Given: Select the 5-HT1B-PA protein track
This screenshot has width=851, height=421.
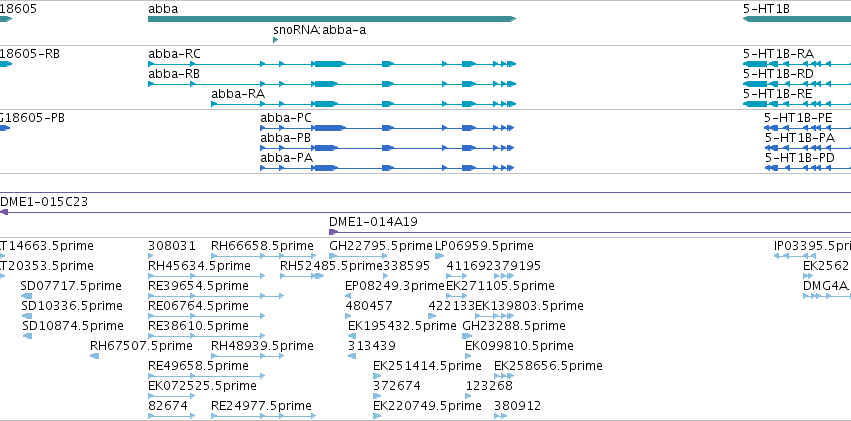Looking at the screenshot, I should pyautogui.click(x=808, y=148).
